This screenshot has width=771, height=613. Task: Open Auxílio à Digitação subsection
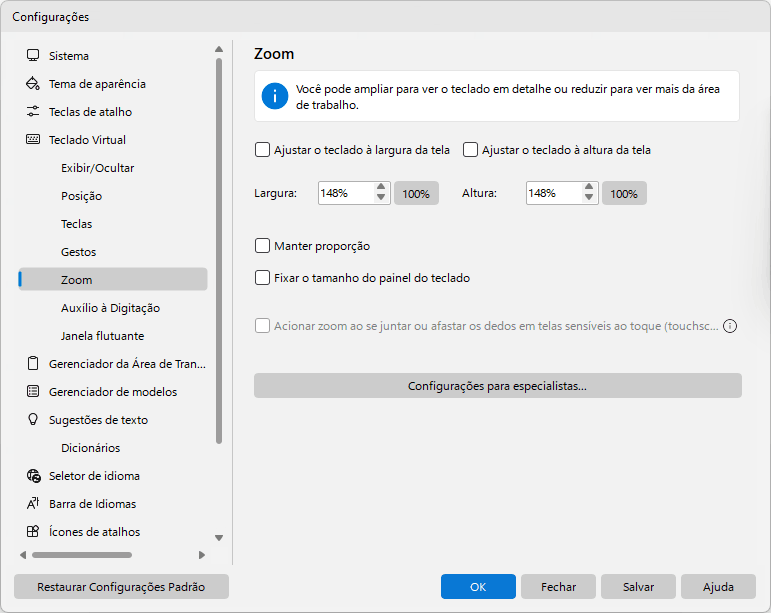[x=113, y=308]
